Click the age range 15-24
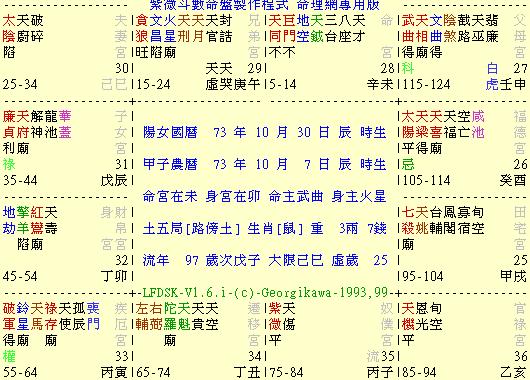 [153, 85]
